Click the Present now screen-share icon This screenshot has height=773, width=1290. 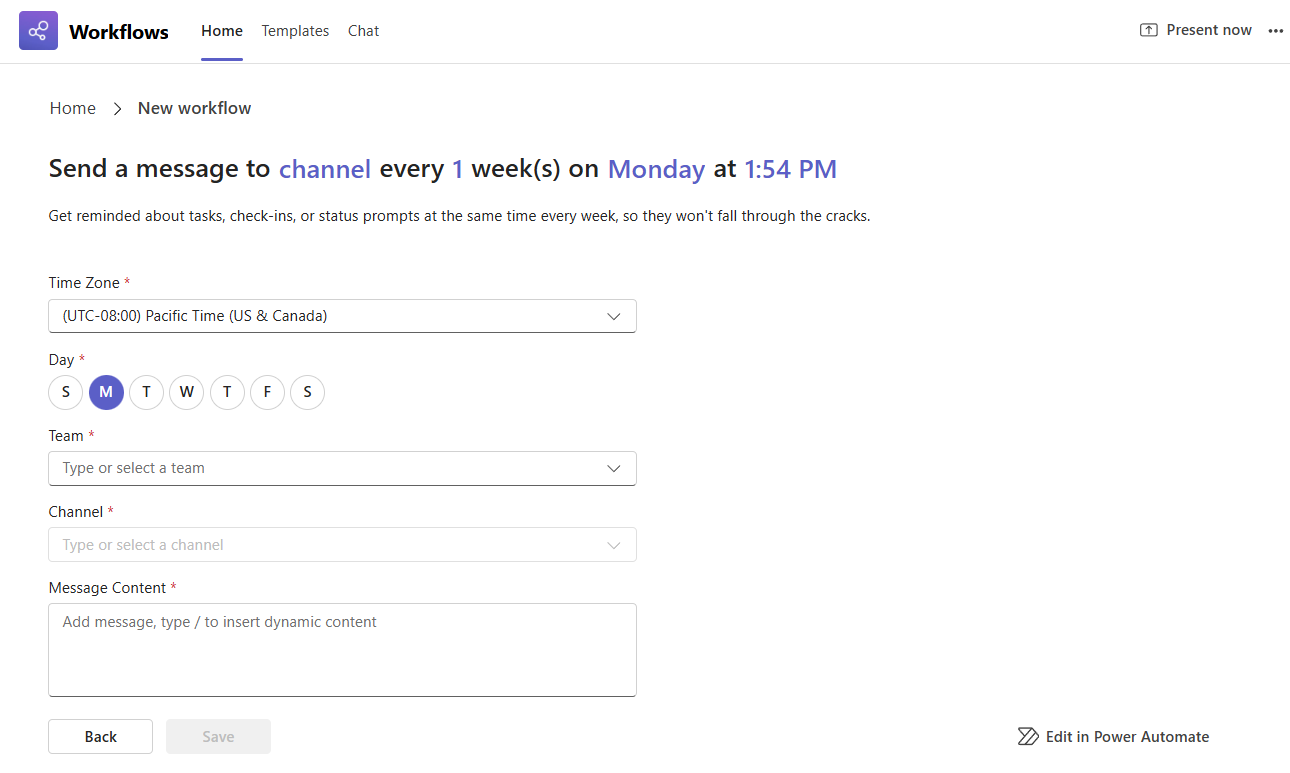1149,30
